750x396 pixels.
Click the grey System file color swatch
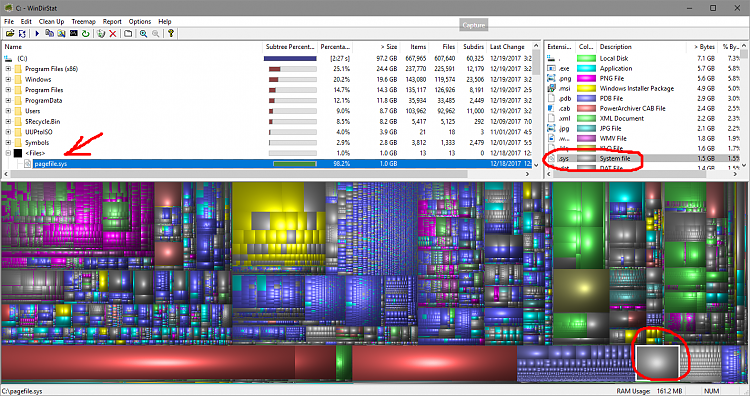[586, 158]
